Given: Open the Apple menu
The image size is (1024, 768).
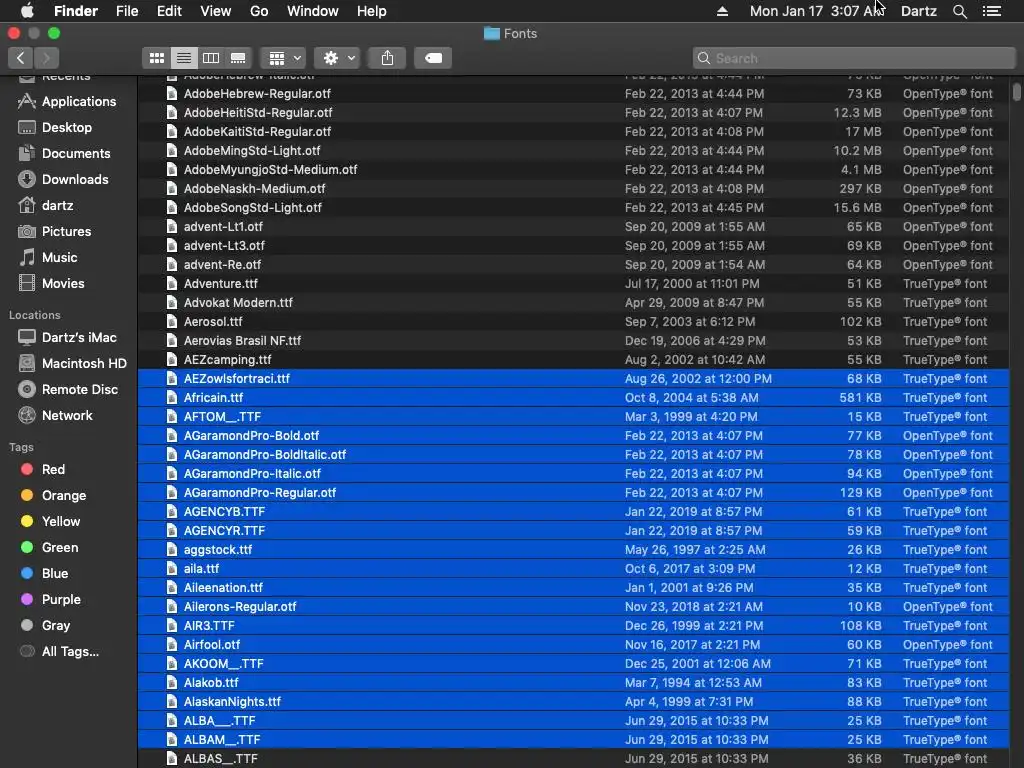Looking at the screenshot, I should point(27,11).
